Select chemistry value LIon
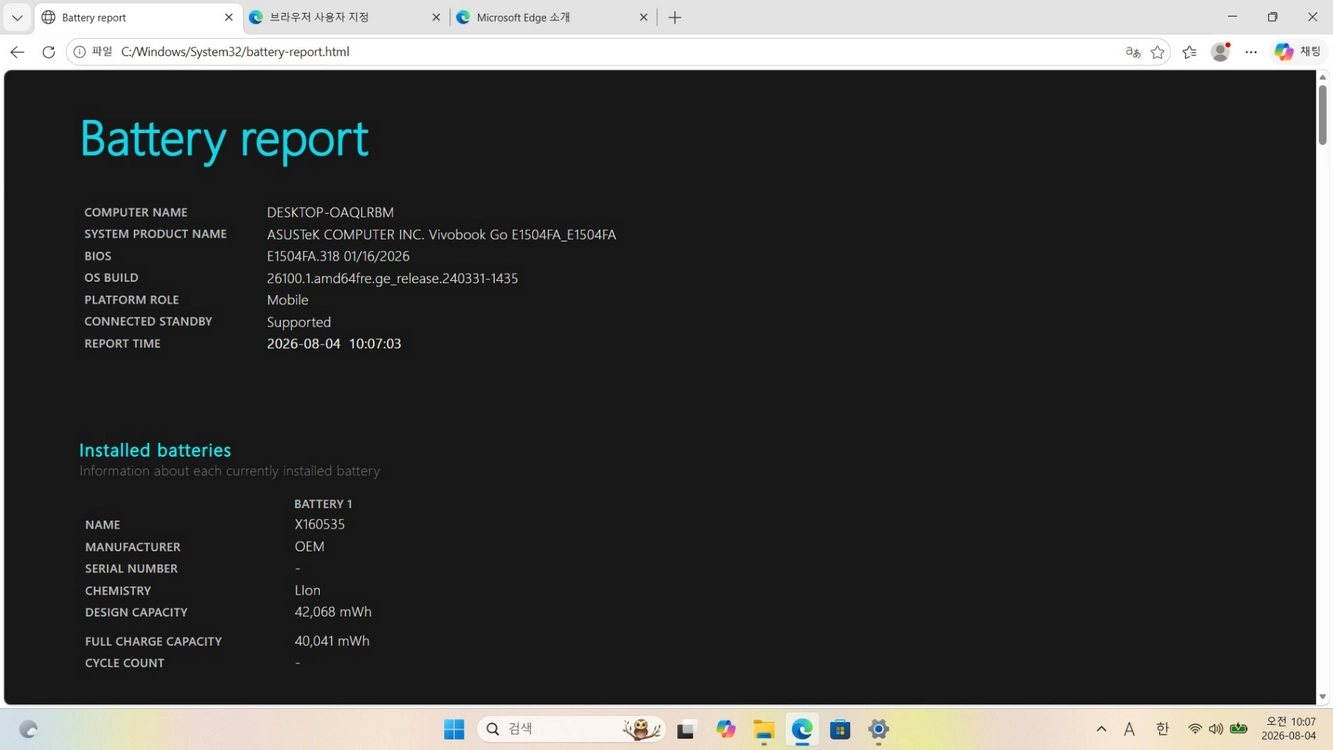Image resolution: width=1333 pixels, height=750 pixels. click(x=307, y=590)
